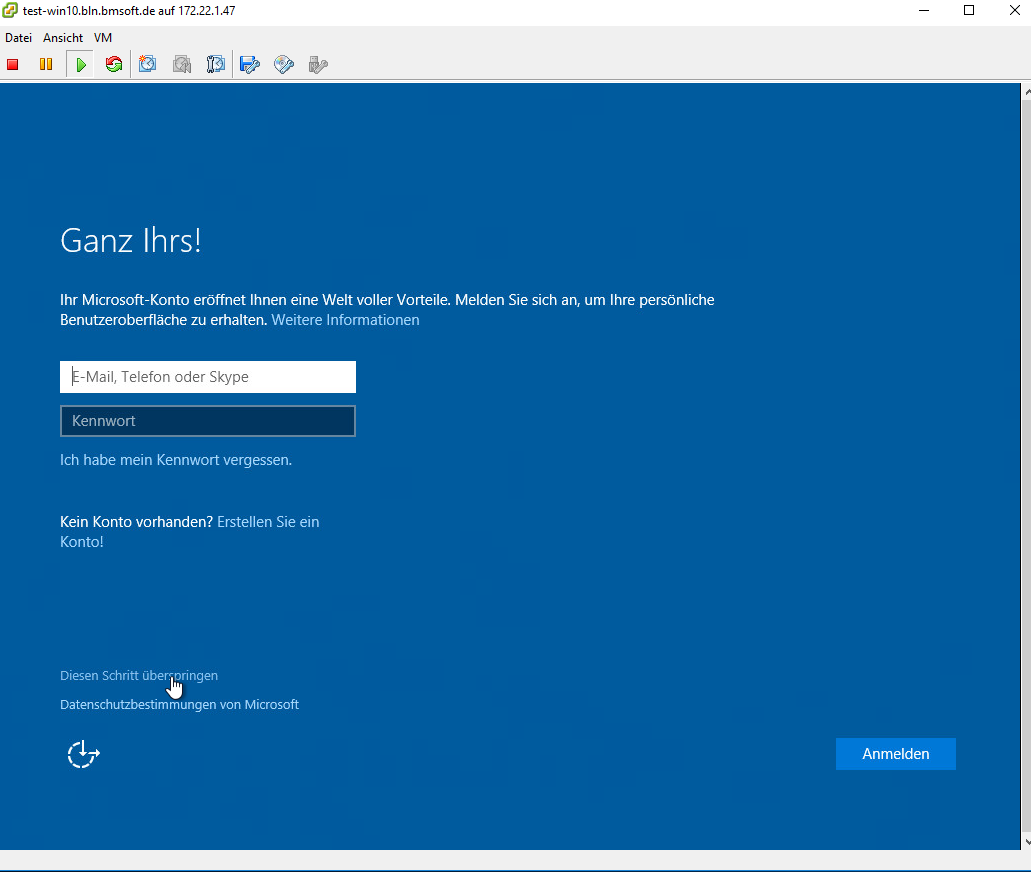The height and width of the screenshot is (872, 1031).
Task: Click the green Power On play button
Action: [81, 64]
